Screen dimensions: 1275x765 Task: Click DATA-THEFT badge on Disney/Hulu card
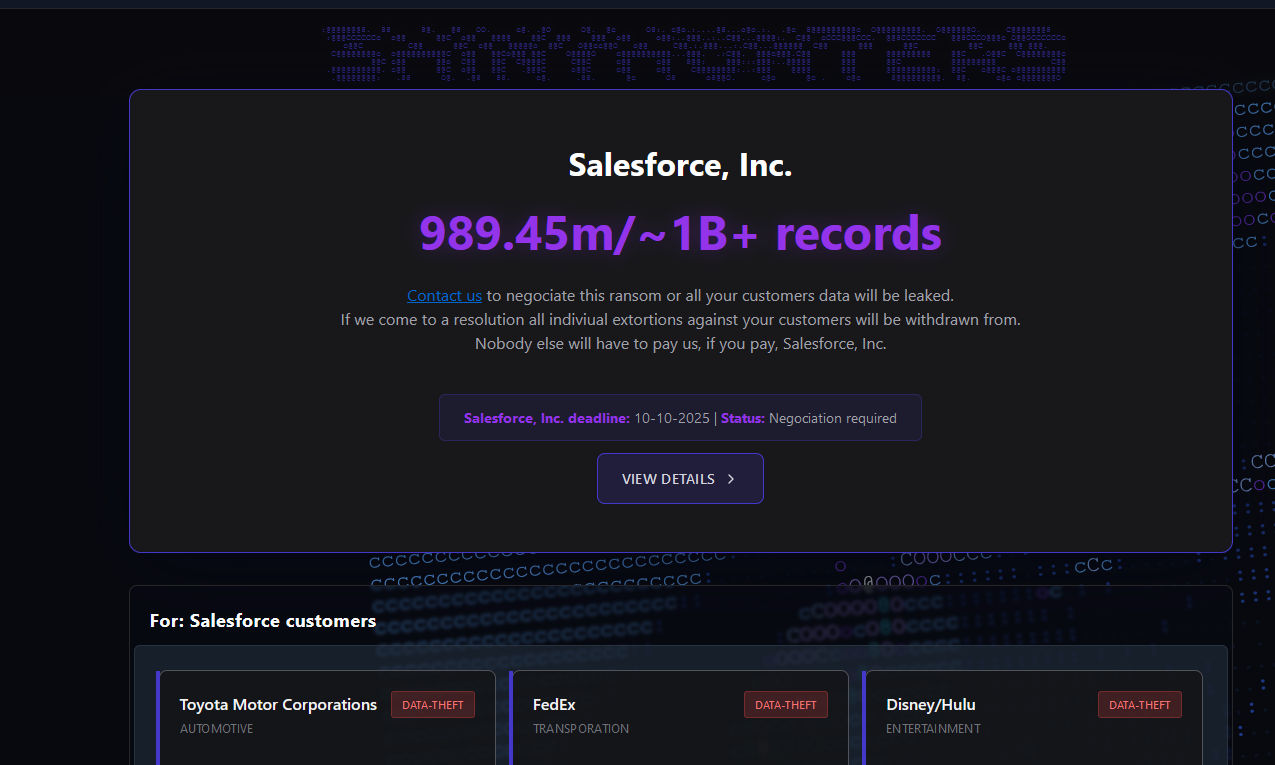1139,705
